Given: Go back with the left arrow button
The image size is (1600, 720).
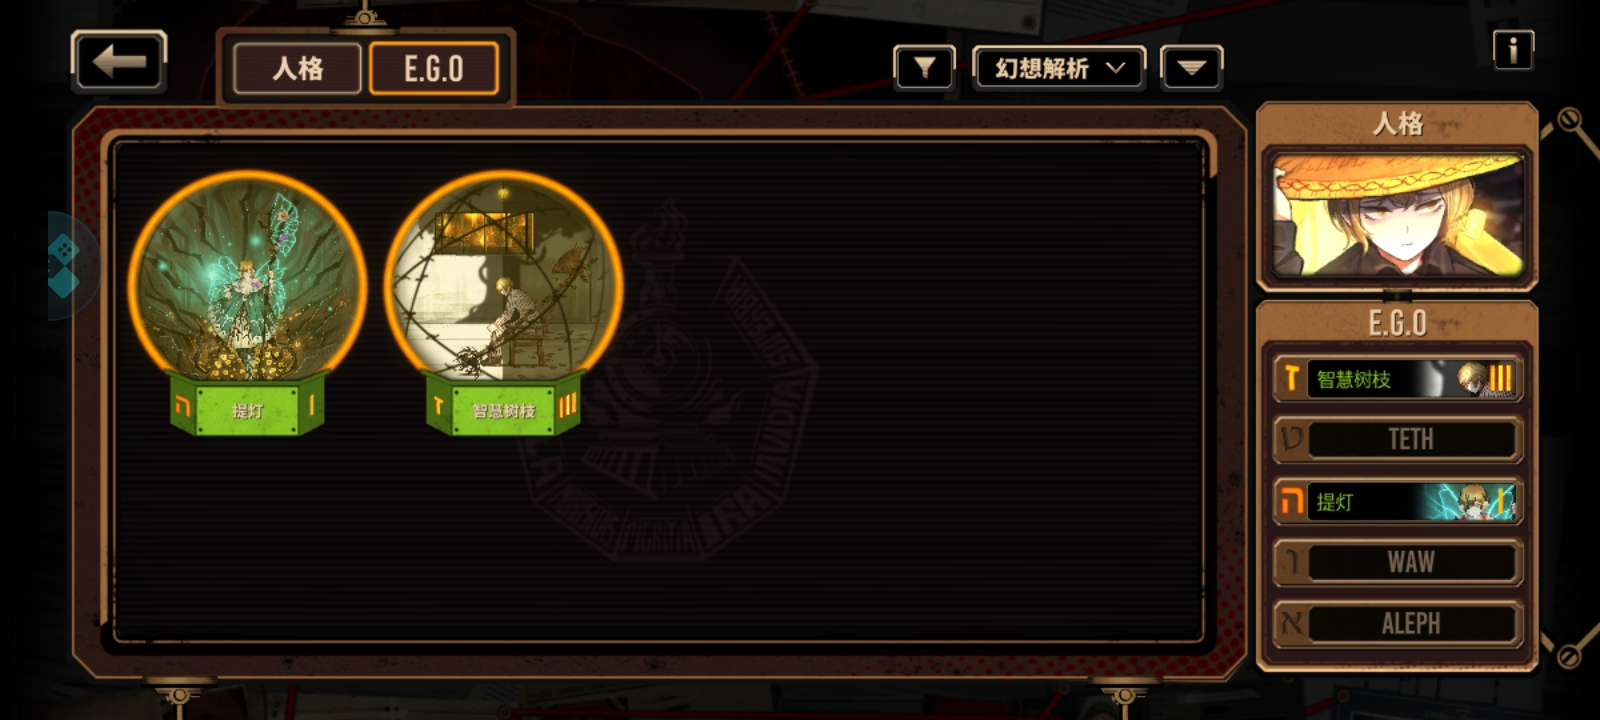Looking at the screenshot, I should (119, 62).
